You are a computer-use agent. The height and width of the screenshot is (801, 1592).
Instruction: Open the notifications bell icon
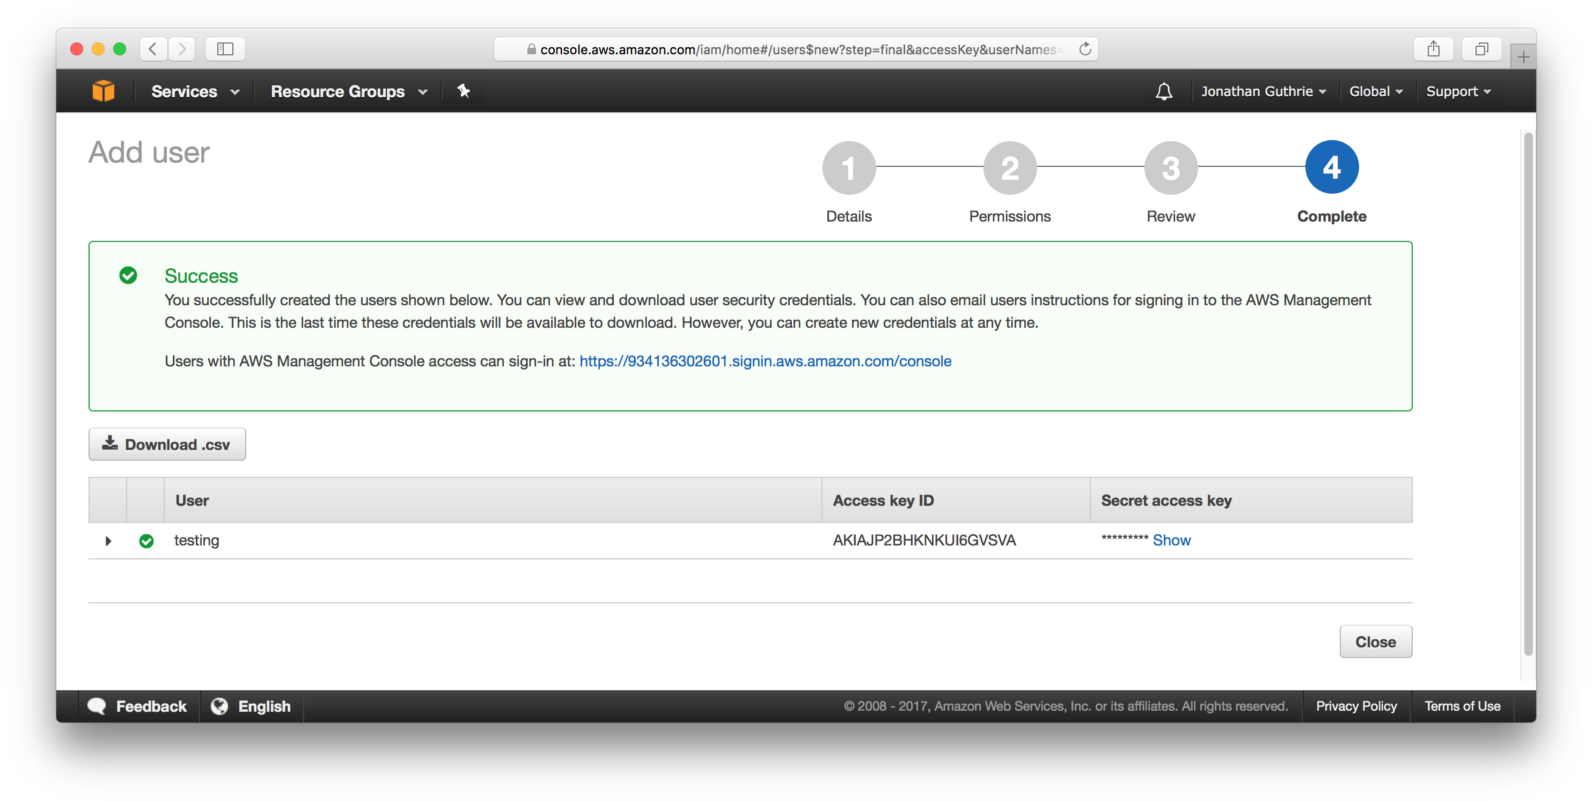point(1164,92)
